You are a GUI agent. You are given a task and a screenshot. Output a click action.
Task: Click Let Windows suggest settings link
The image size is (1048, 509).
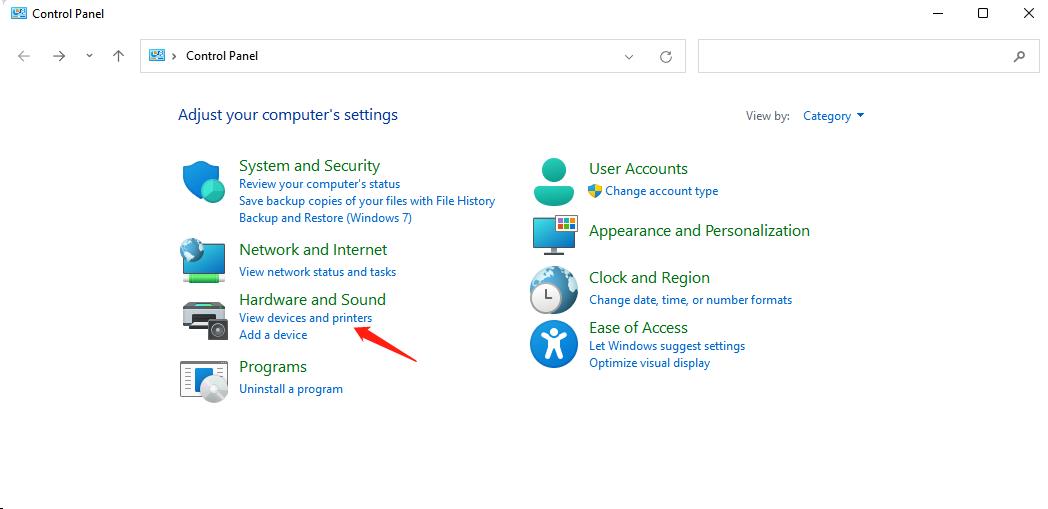point(667,346)
